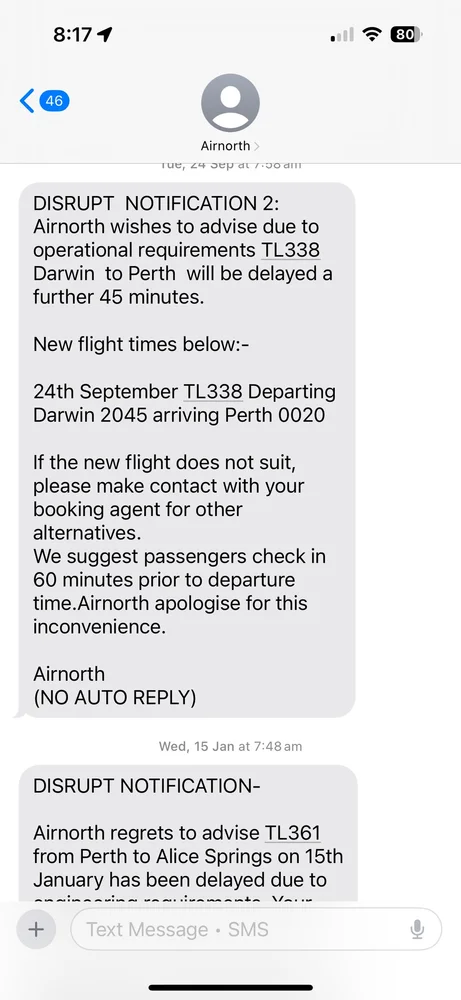
Task: Tap the Airnorth contact avatar
Action: click(230, 103)
